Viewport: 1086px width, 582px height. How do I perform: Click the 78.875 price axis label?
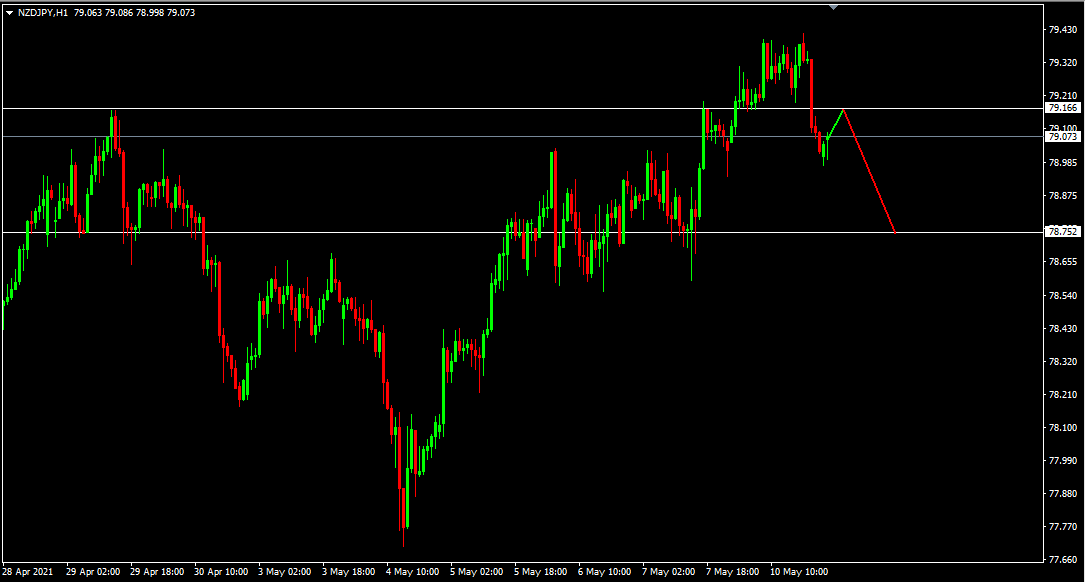click(1062, 195)
